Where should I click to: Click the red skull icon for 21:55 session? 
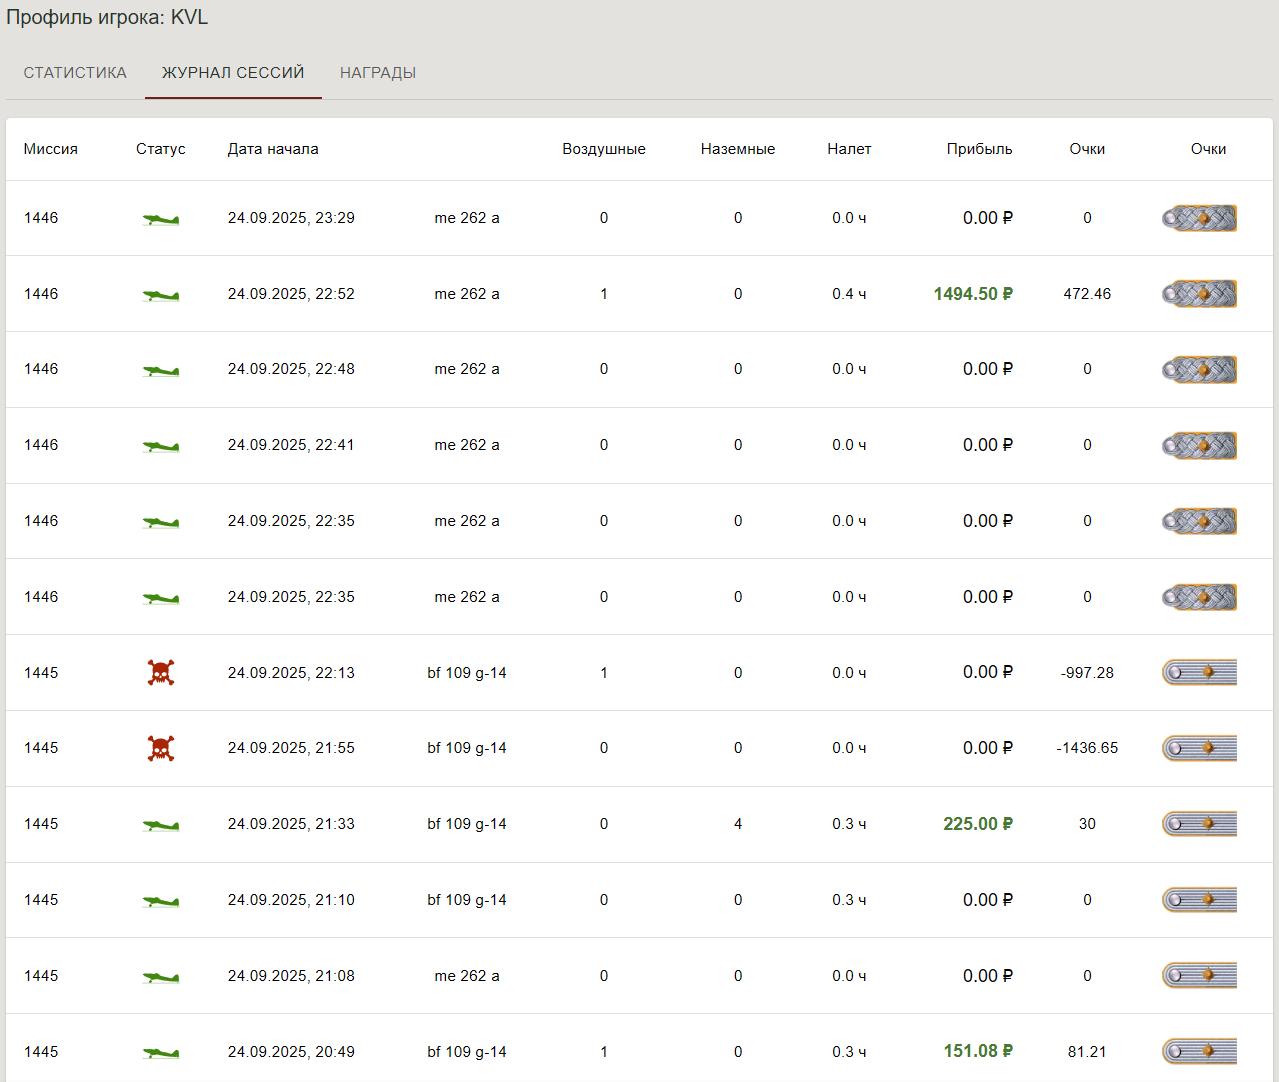pos(161,748)
